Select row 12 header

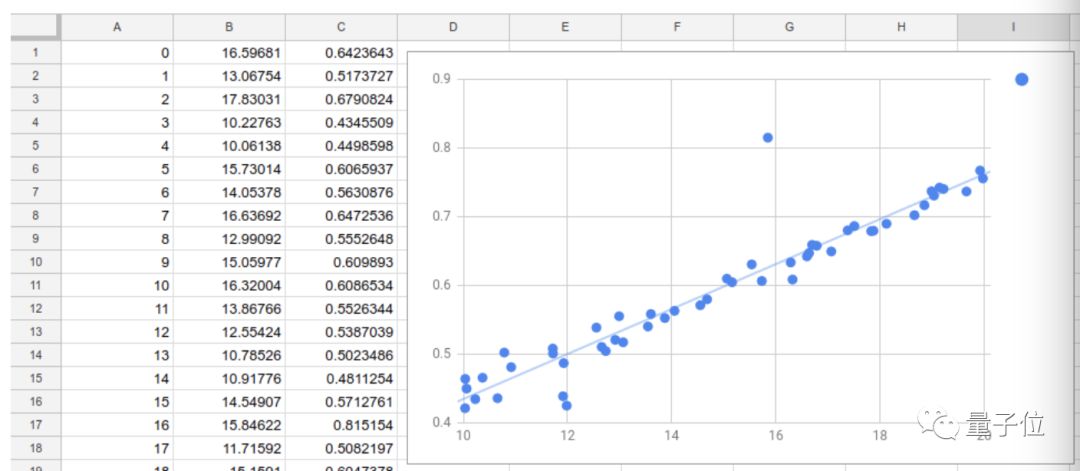tap(36, 308)
